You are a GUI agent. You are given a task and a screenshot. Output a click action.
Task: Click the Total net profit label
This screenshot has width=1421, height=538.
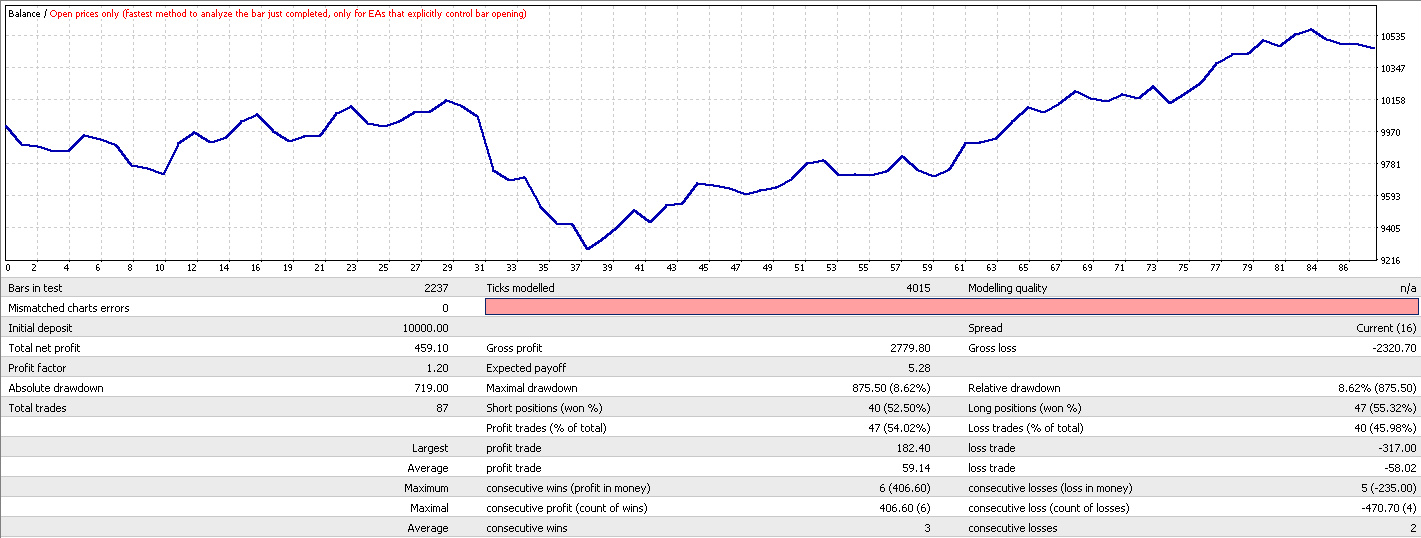coord(44,348)
